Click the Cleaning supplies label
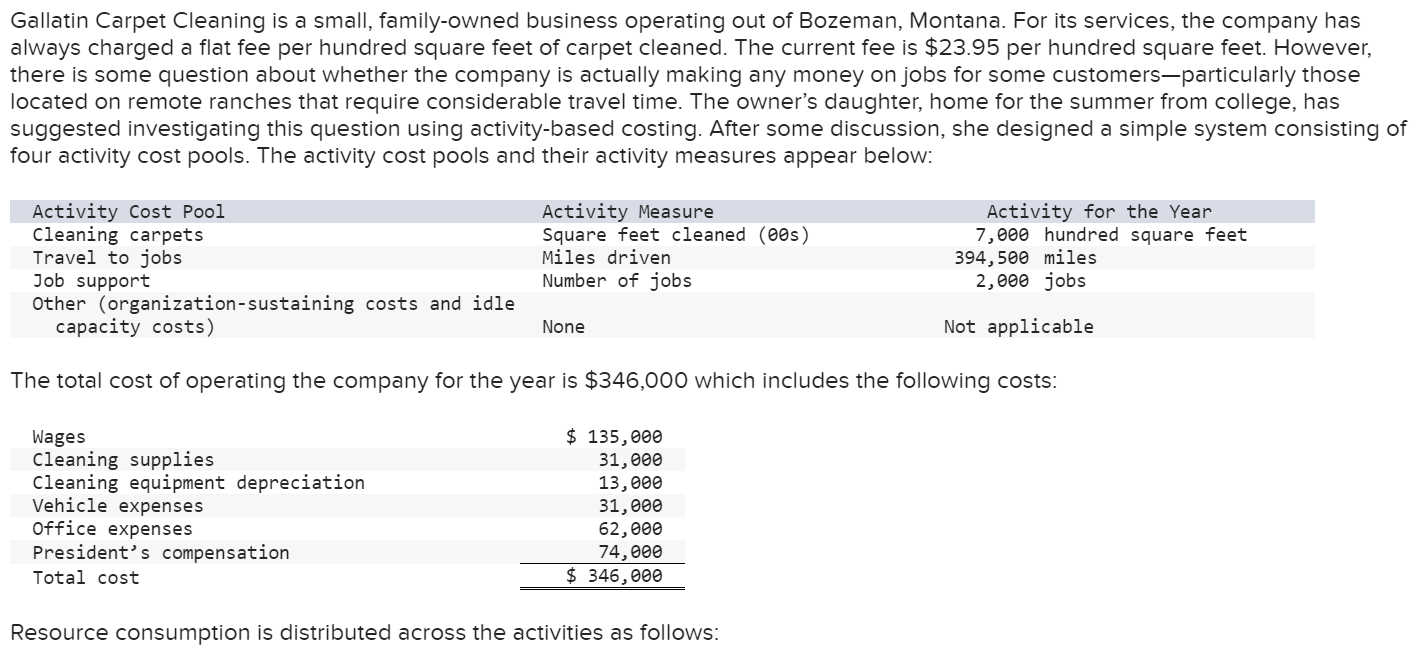The height and width of the screenshot is (649, 1416). [x=123, y=459]
